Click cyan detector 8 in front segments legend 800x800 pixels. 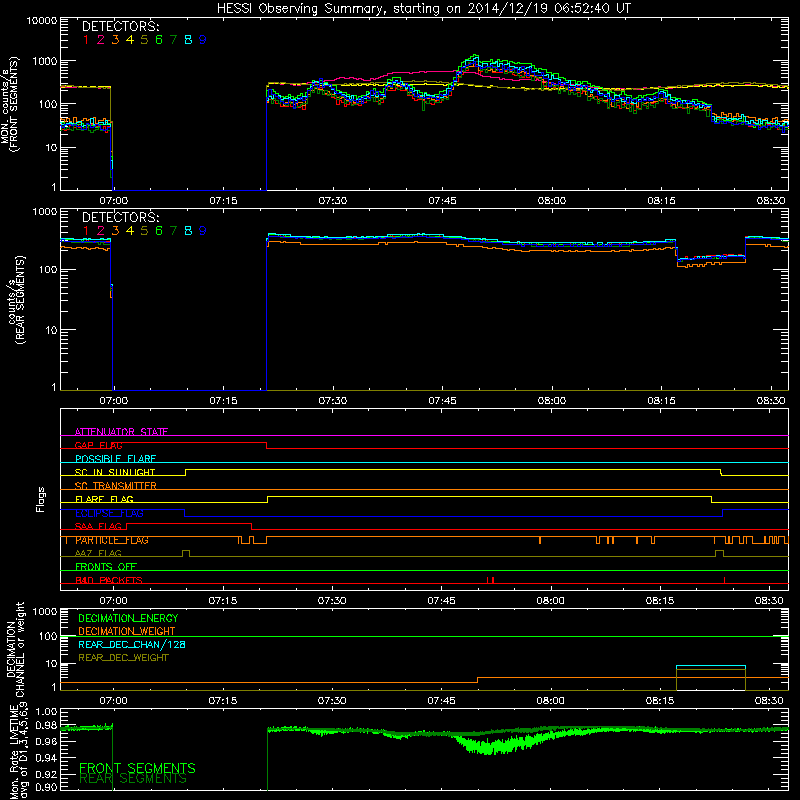point(188,40)
